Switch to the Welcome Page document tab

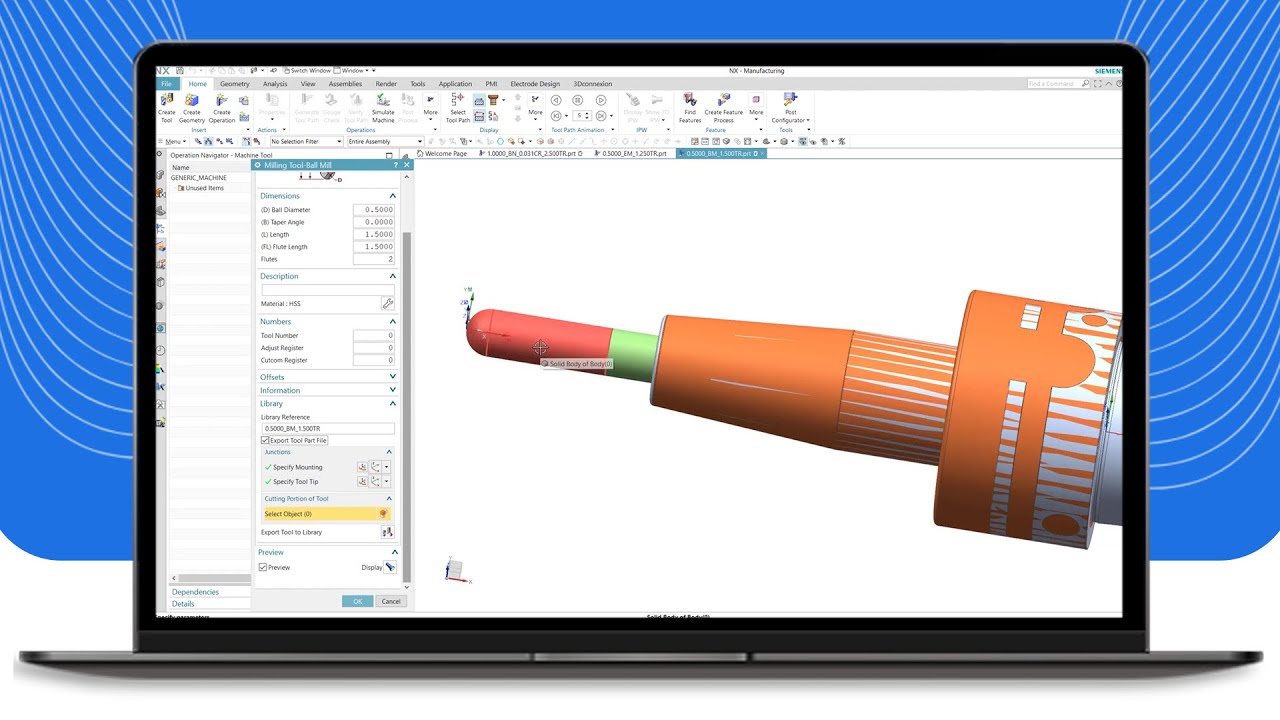coord(443,154)
